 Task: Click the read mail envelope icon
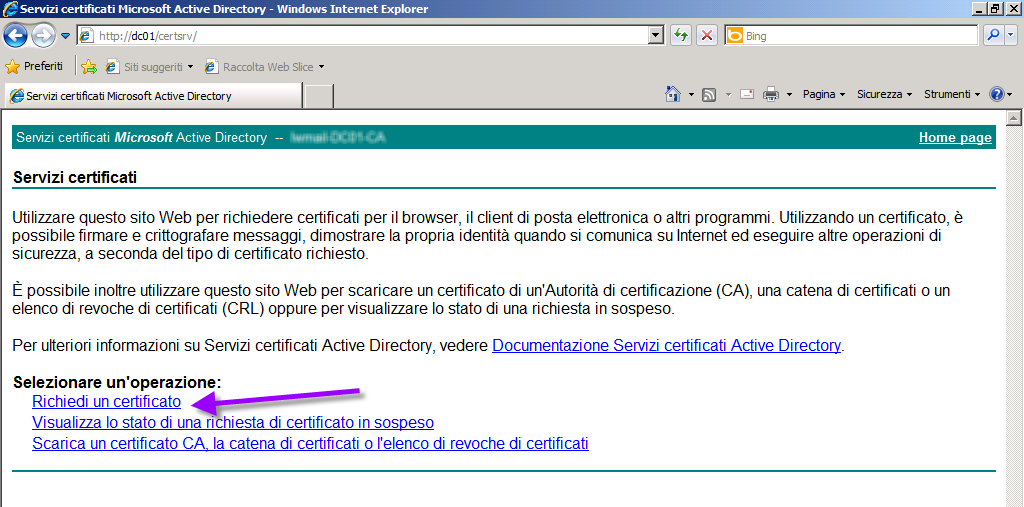pyautogui.click(x=747, y=95)
